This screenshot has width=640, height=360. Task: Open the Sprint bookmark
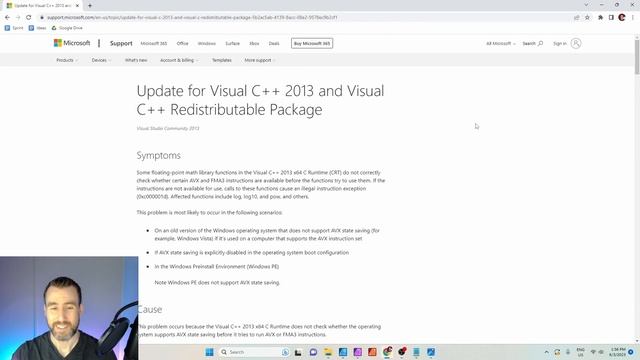coord(14,28)
